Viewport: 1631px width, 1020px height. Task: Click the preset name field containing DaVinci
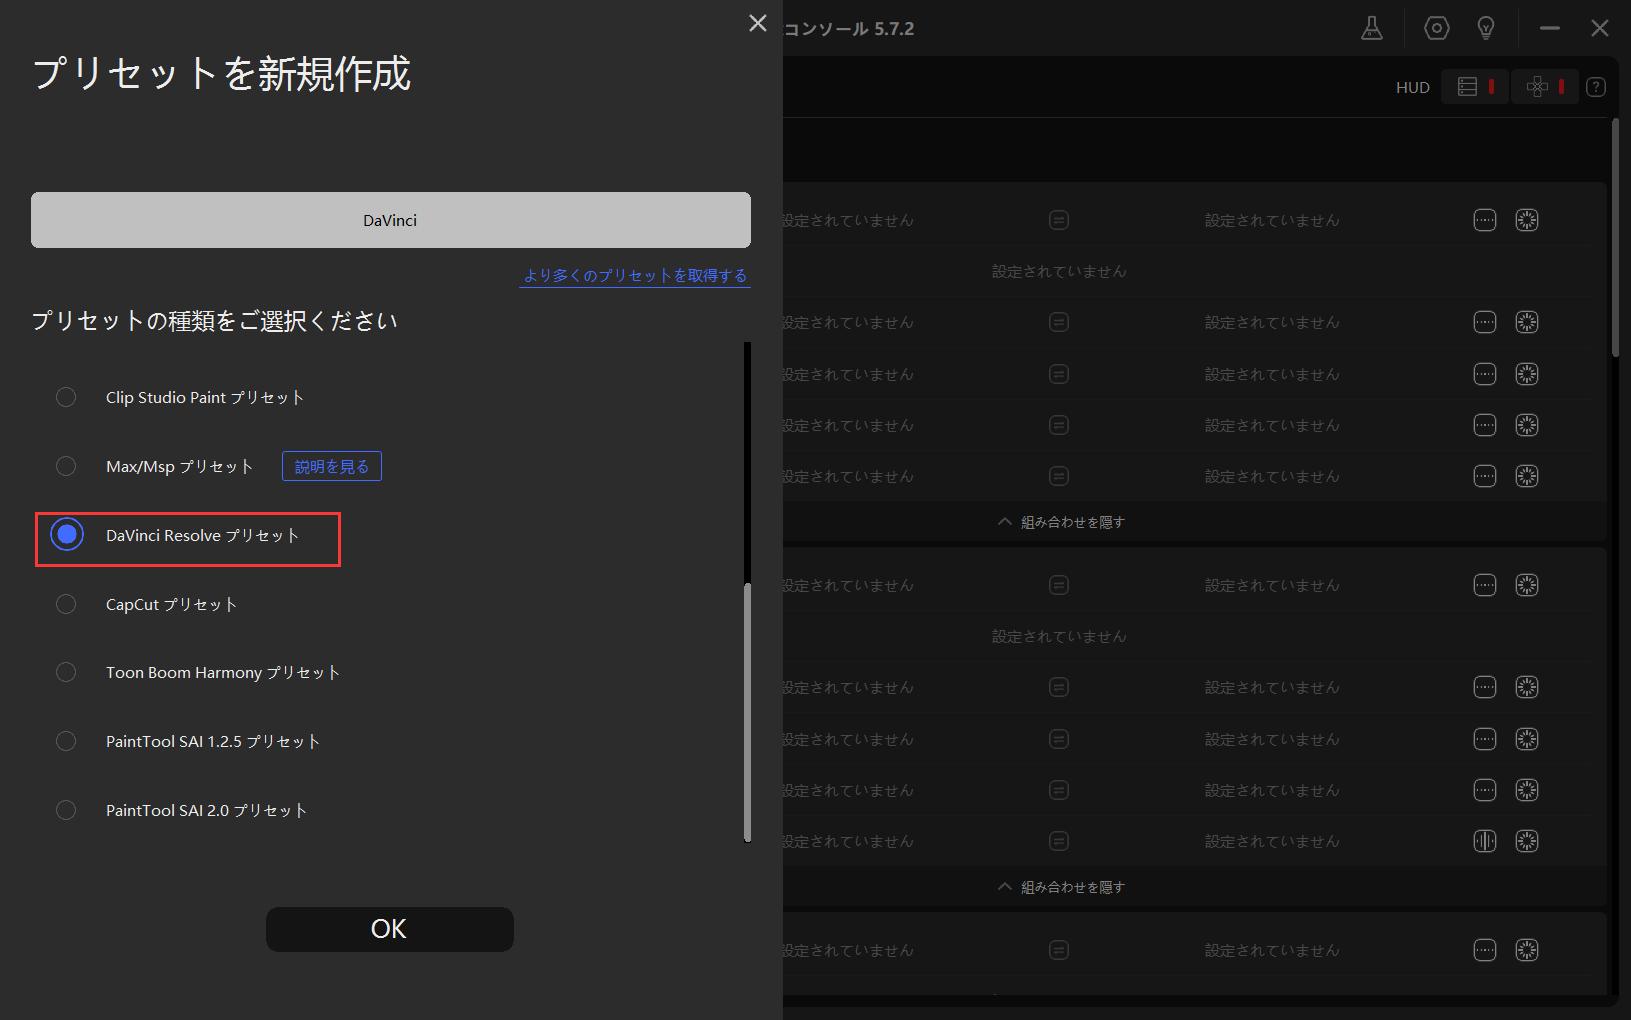(391, 220)
